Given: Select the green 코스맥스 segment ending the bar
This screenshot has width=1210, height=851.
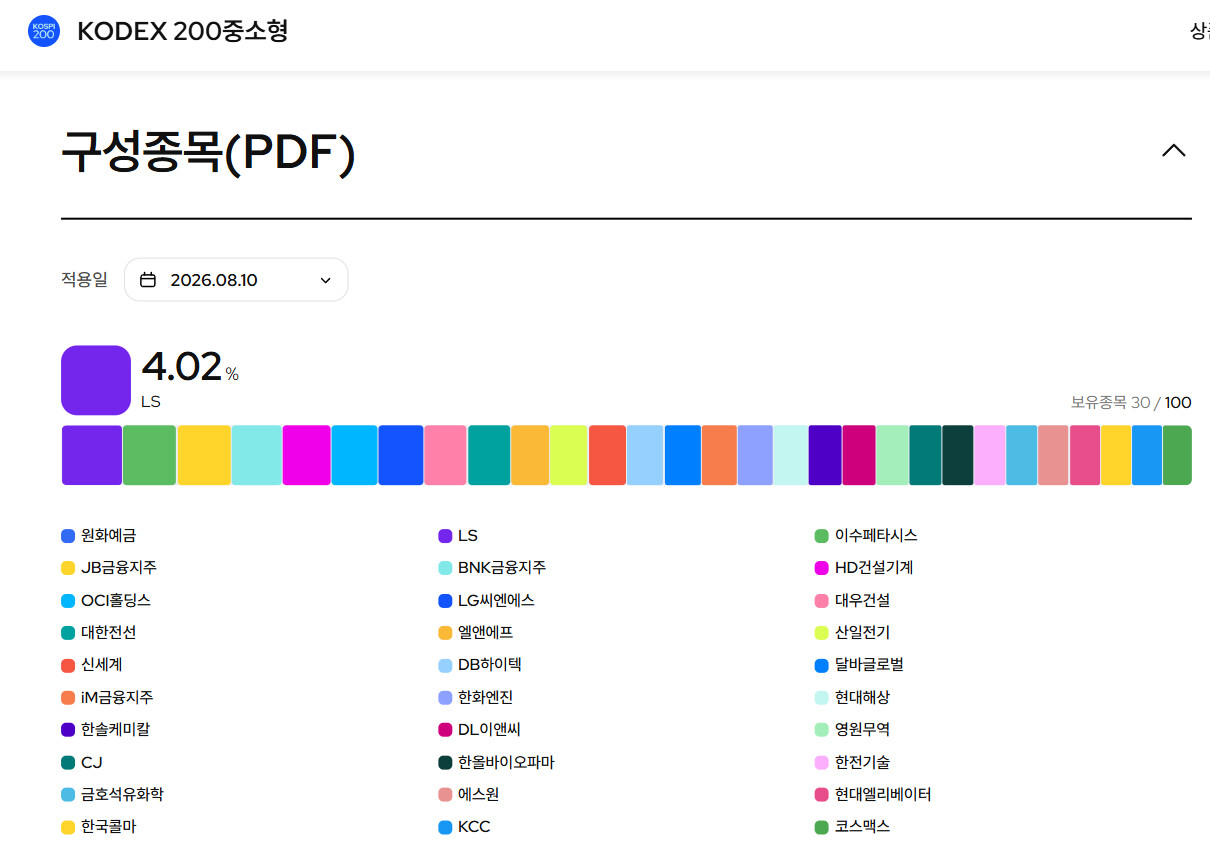Looking at the screenshot, I should (x=1177, y=455).
